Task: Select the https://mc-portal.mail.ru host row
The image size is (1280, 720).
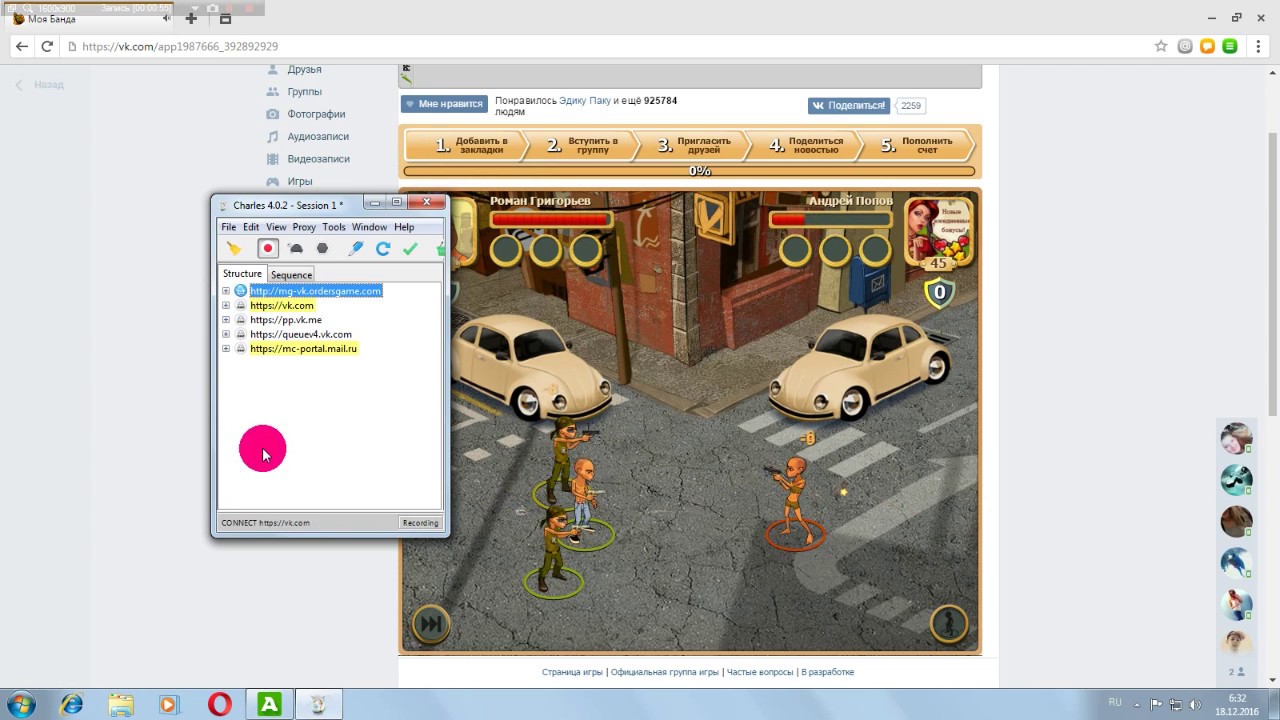Action: click(304, 349)
